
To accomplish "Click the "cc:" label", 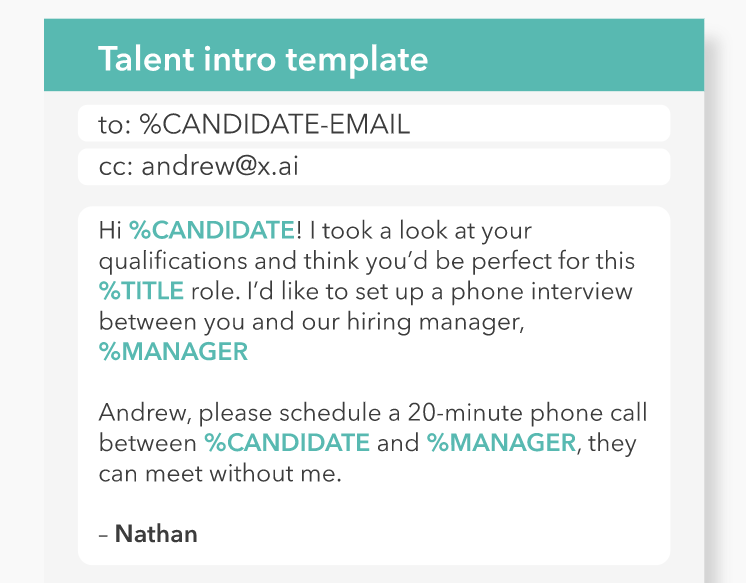I will pos(116,167).
